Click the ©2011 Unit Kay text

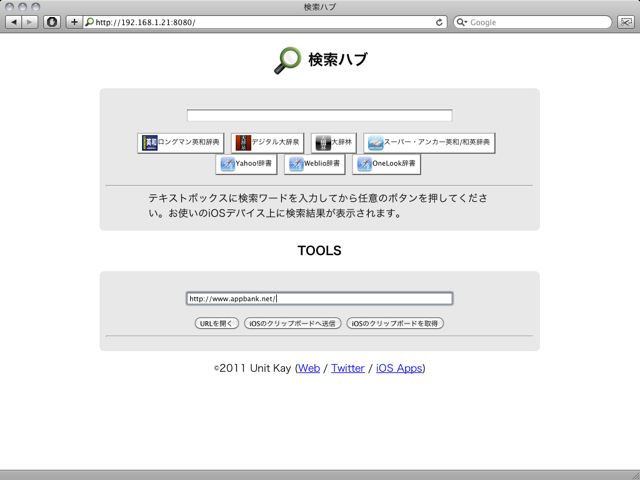point(253,368)
